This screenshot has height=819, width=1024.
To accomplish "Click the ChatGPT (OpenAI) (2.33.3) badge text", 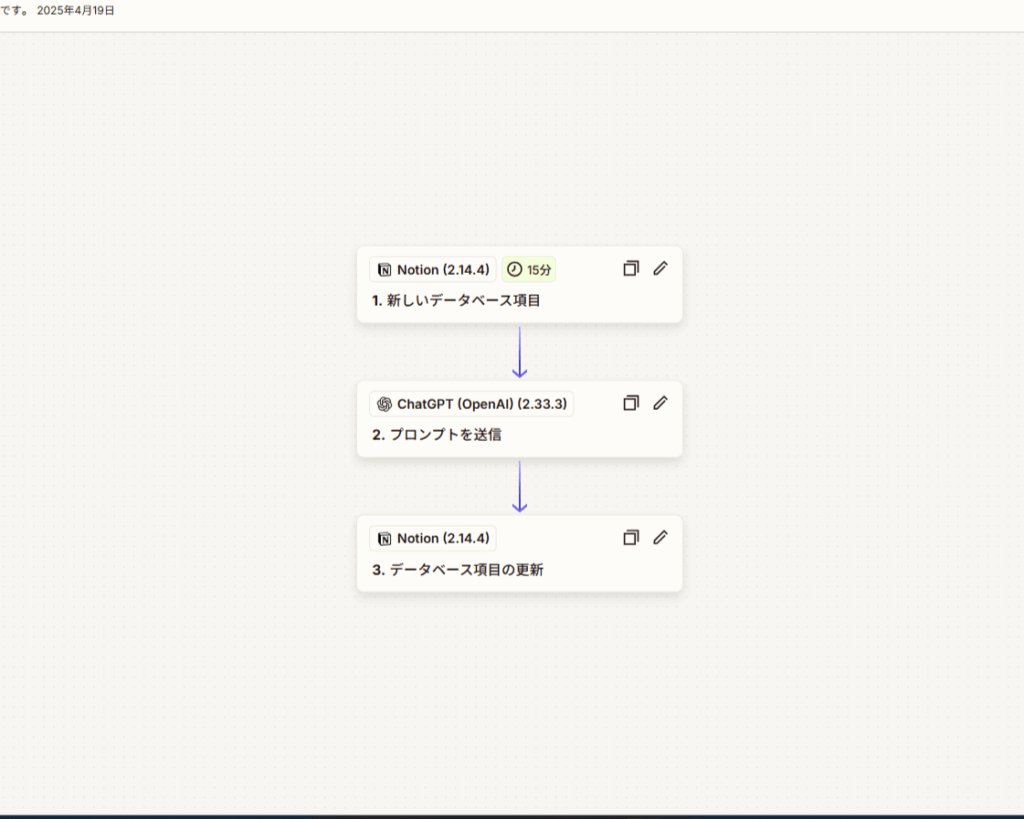I will [482, 404].
